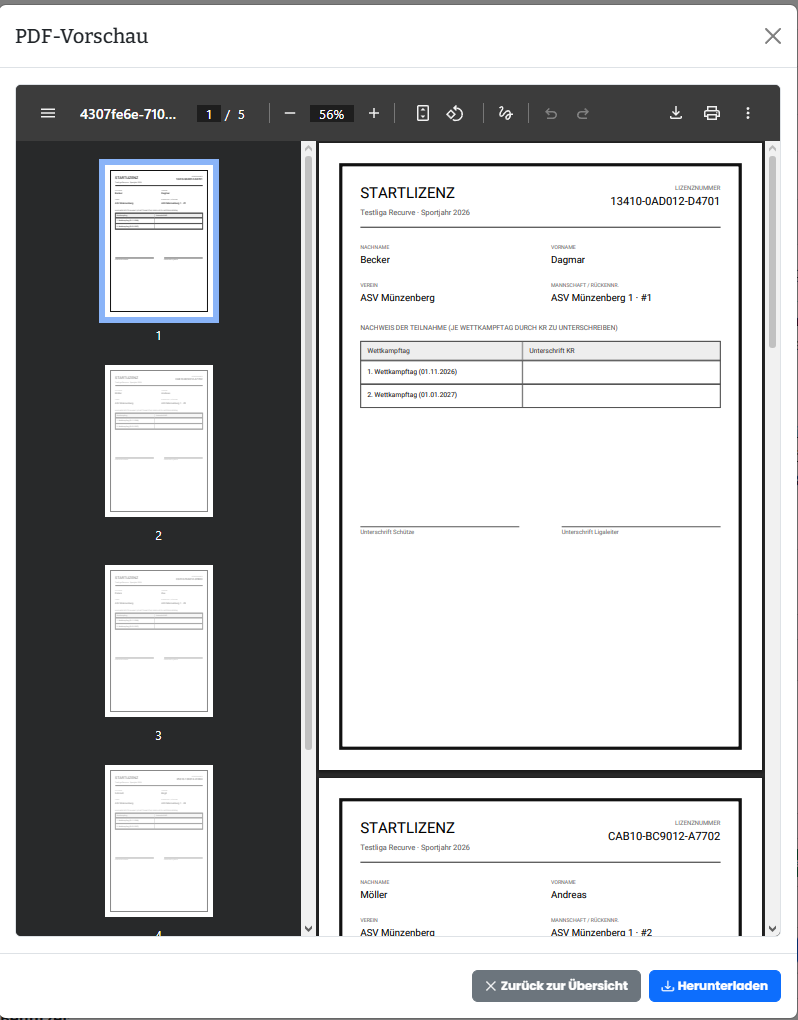Click the document view scrollbar thumb
798x1020 pixels.
(773, 252)
